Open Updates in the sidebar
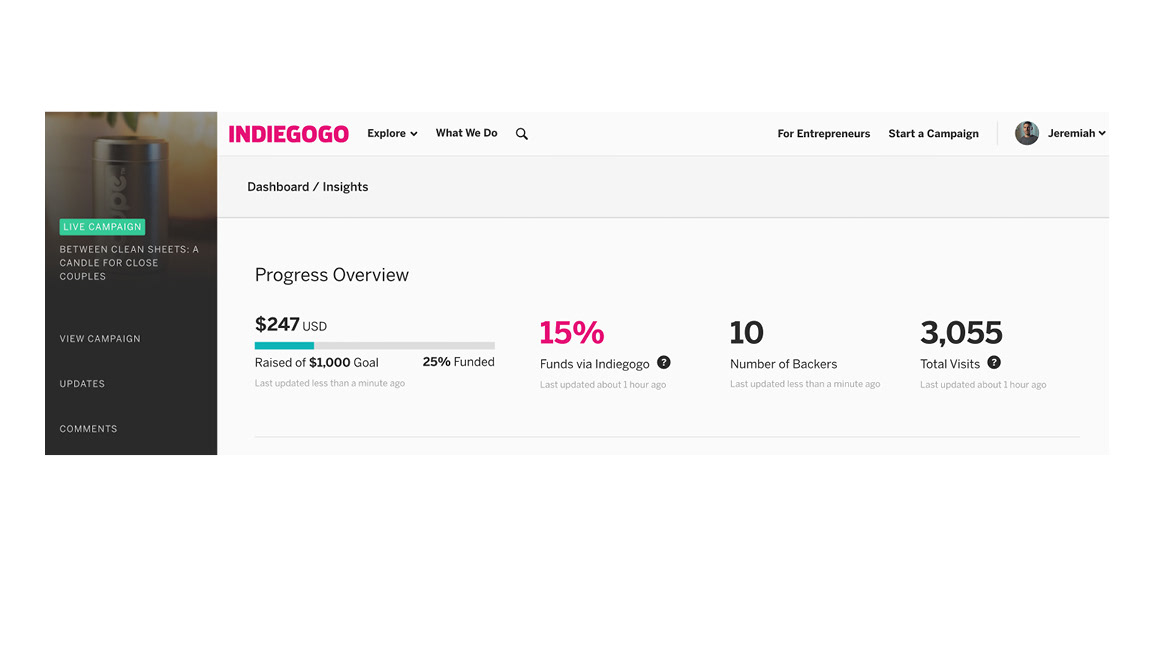Image resolution: width=1152 pixels, height=648 pixels. click(x=82, y=384)
